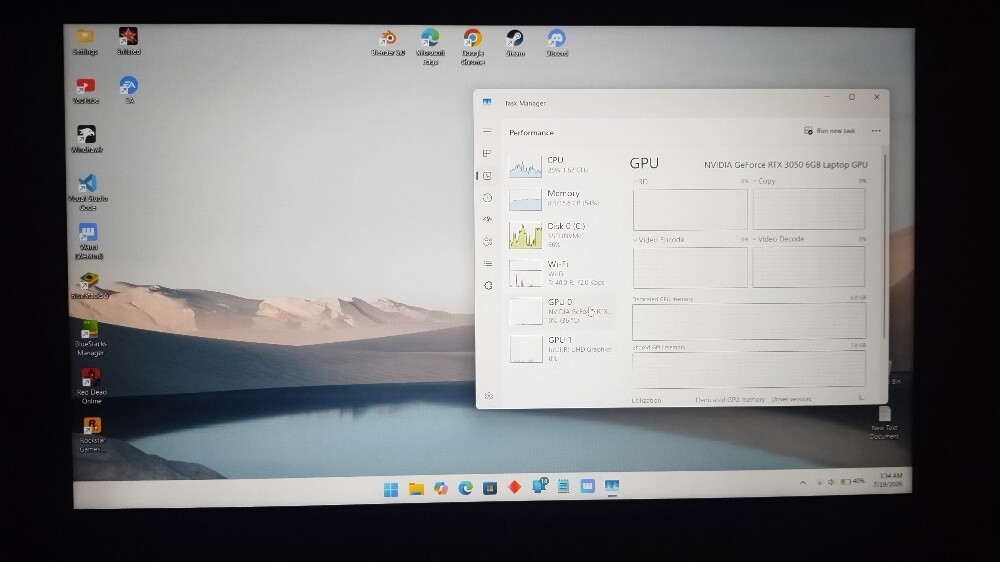Open the App history page icon
The image size is (1000, 562).
tap(487, 198)
